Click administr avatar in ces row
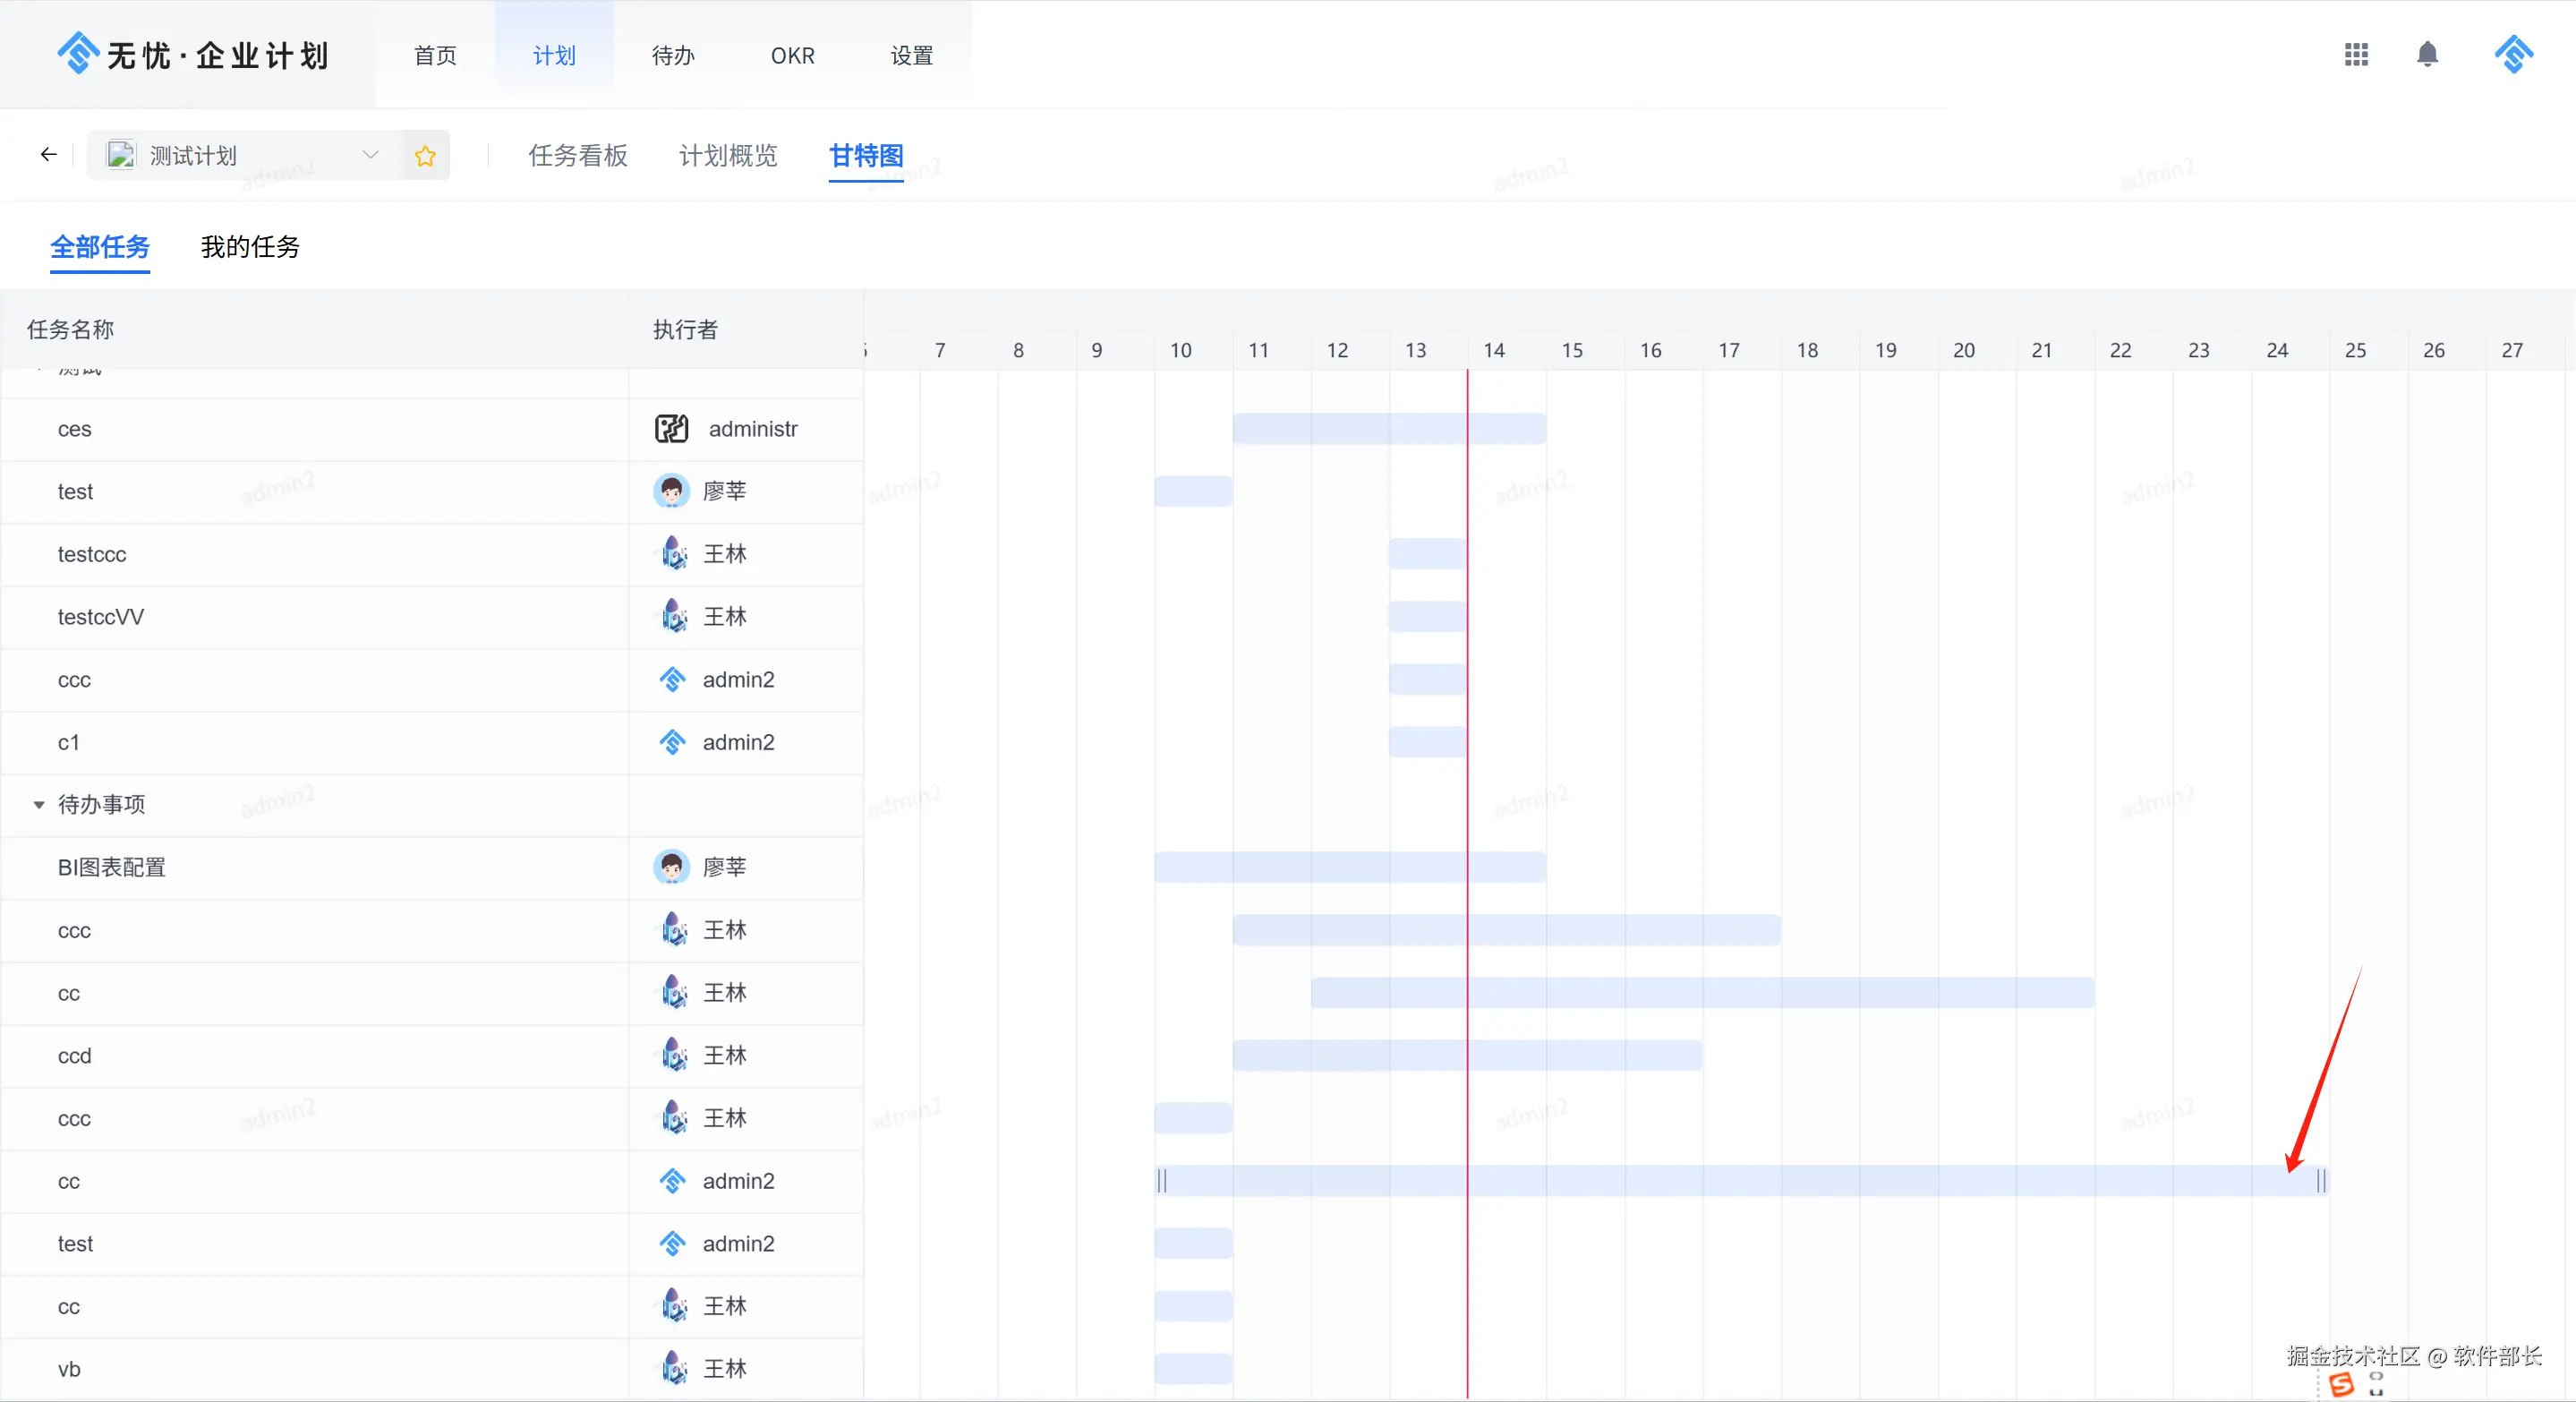 click(671, 429)
